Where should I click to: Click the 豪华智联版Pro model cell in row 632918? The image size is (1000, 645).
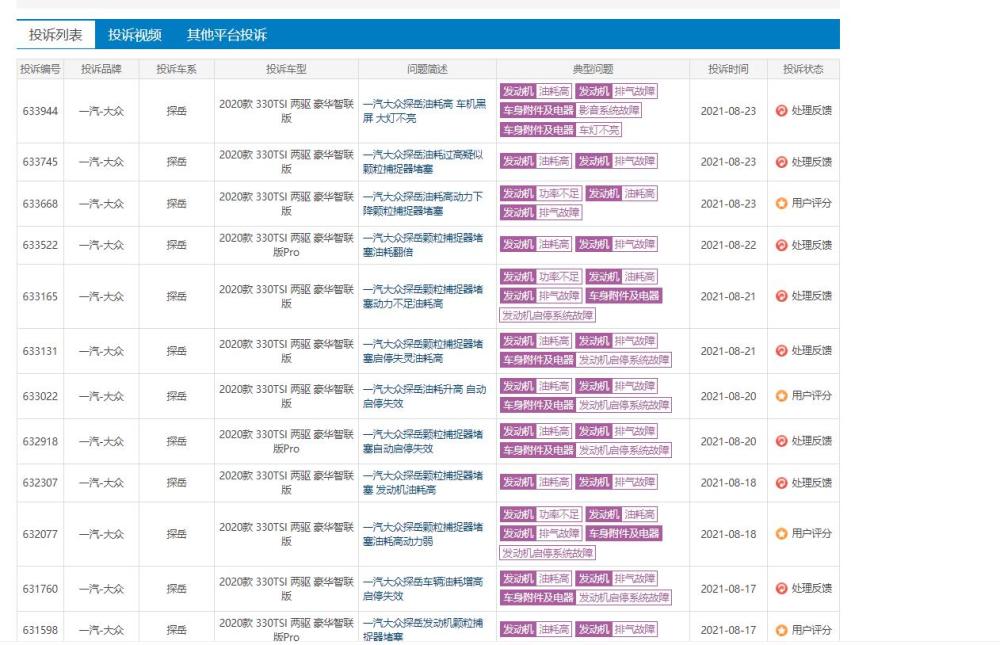click(286, 441)
